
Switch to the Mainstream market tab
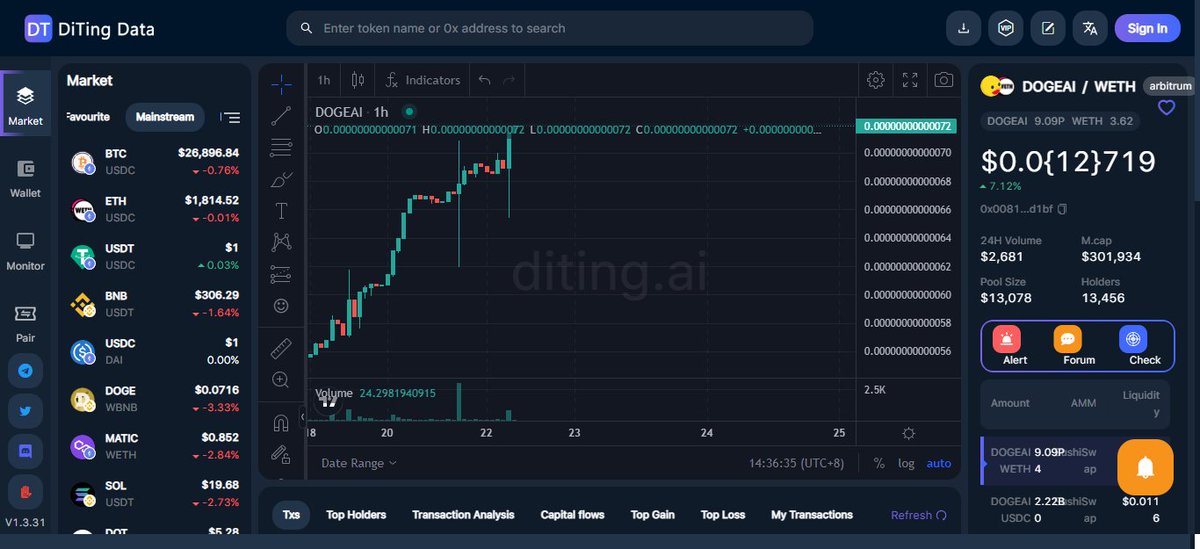(165, 117)
